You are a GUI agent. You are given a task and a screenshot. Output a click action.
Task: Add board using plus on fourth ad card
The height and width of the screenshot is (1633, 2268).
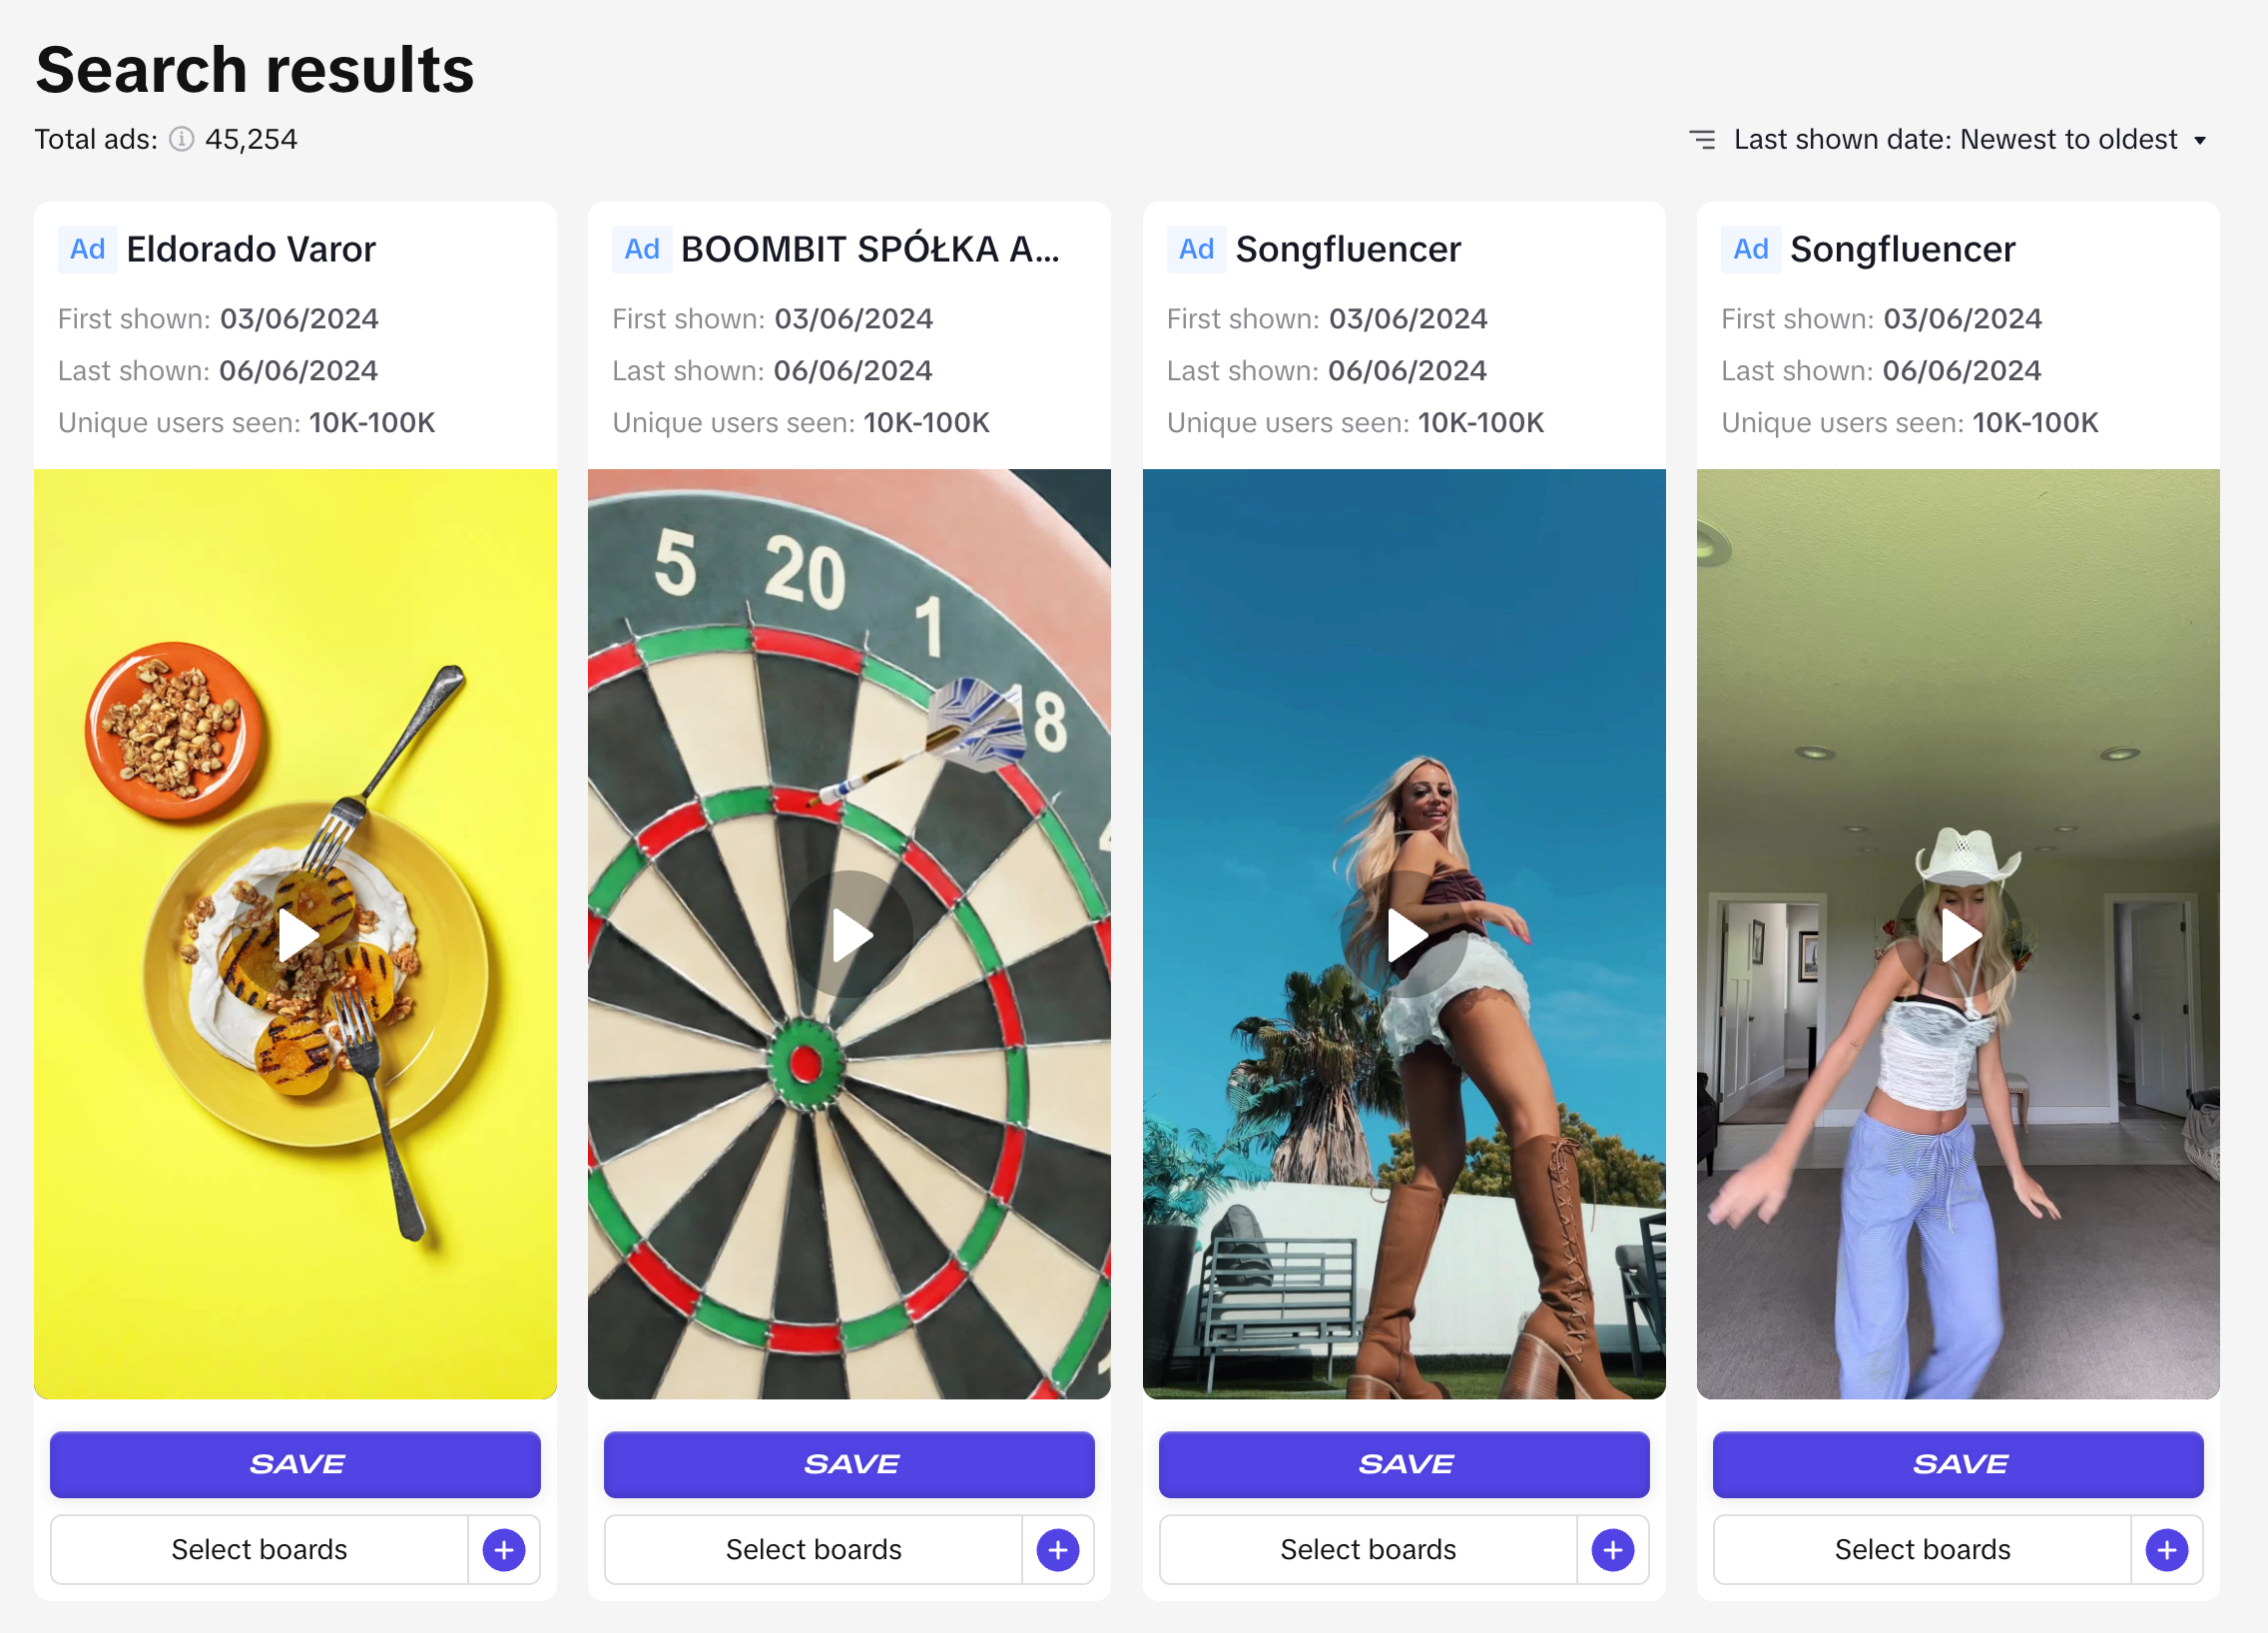(x=2166, y=1549)
